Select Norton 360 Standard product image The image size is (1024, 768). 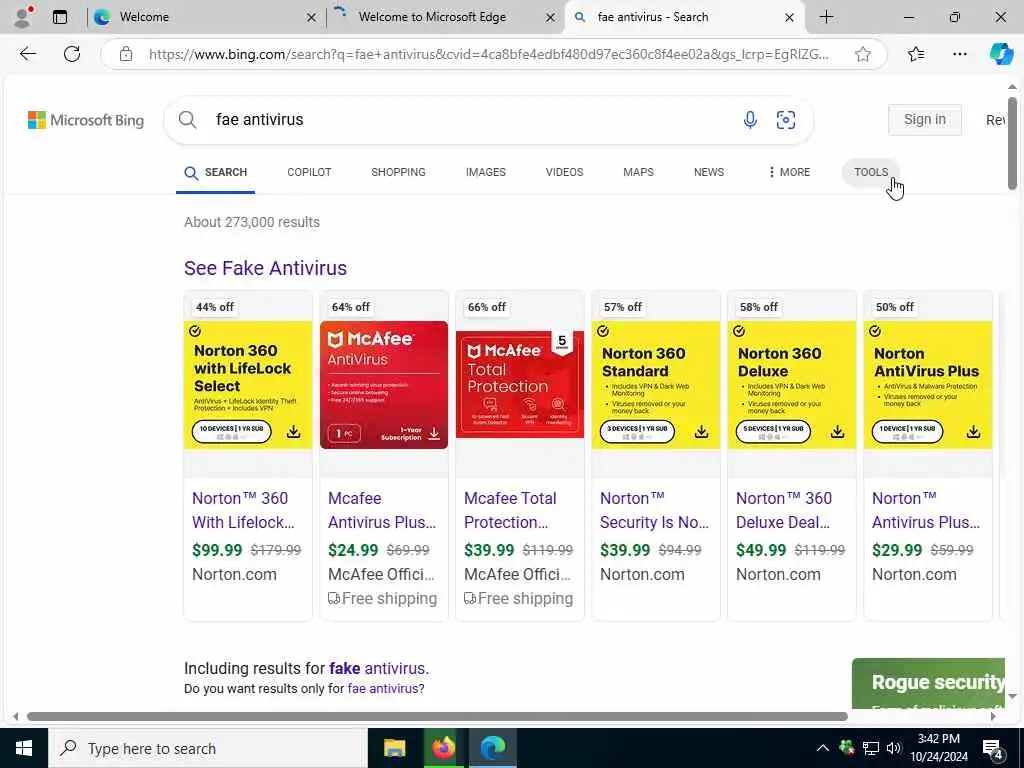pyautogui.click(x=656, y=385)
